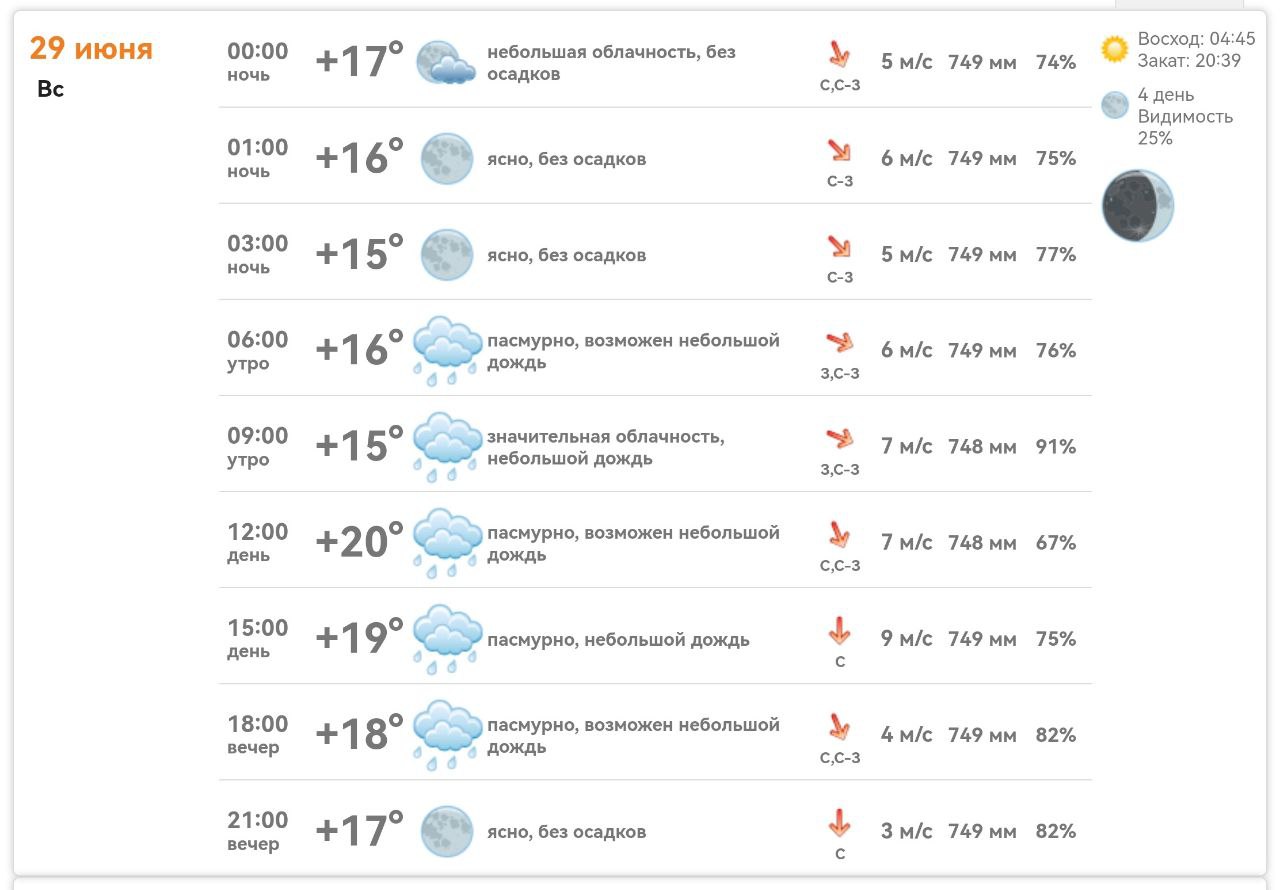1280x890 pixels.
Task: Click the 9 м/с wind speed value
Action: [906, 639]
